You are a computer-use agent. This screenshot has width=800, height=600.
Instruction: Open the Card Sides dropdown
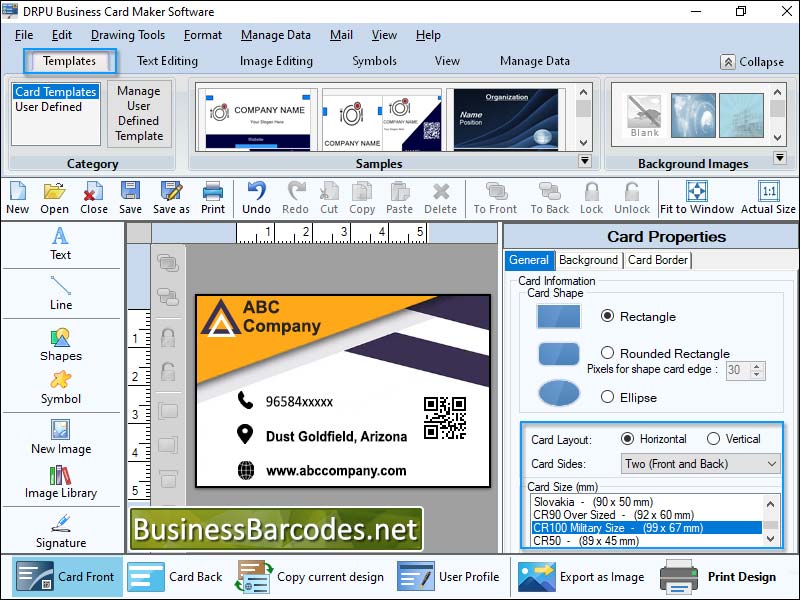(x=700, y=463)
